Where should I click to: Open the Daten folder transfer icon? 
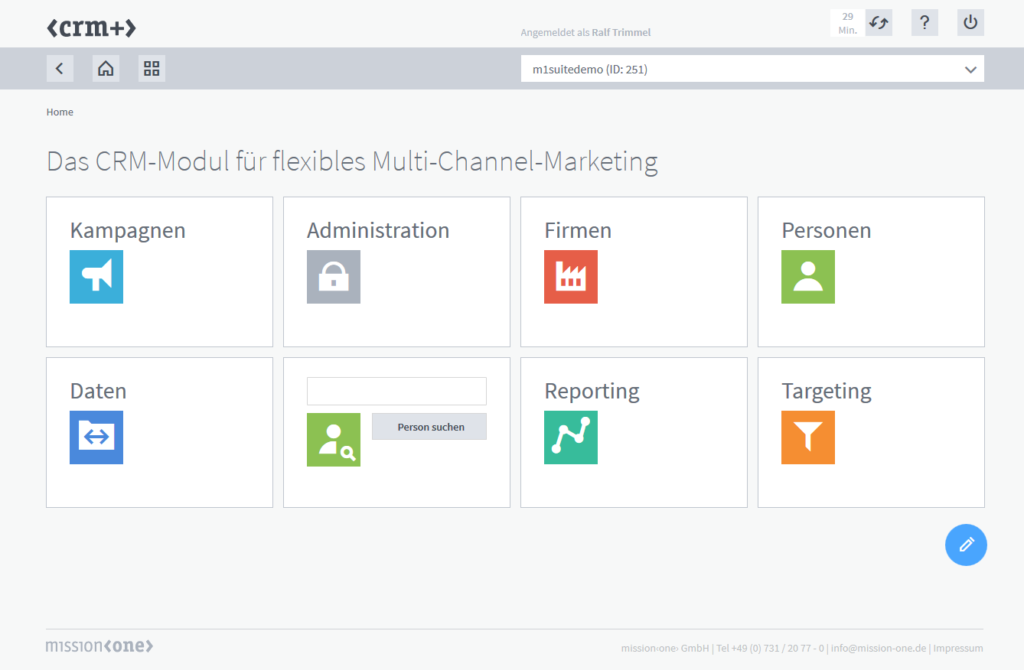[96, 437]
